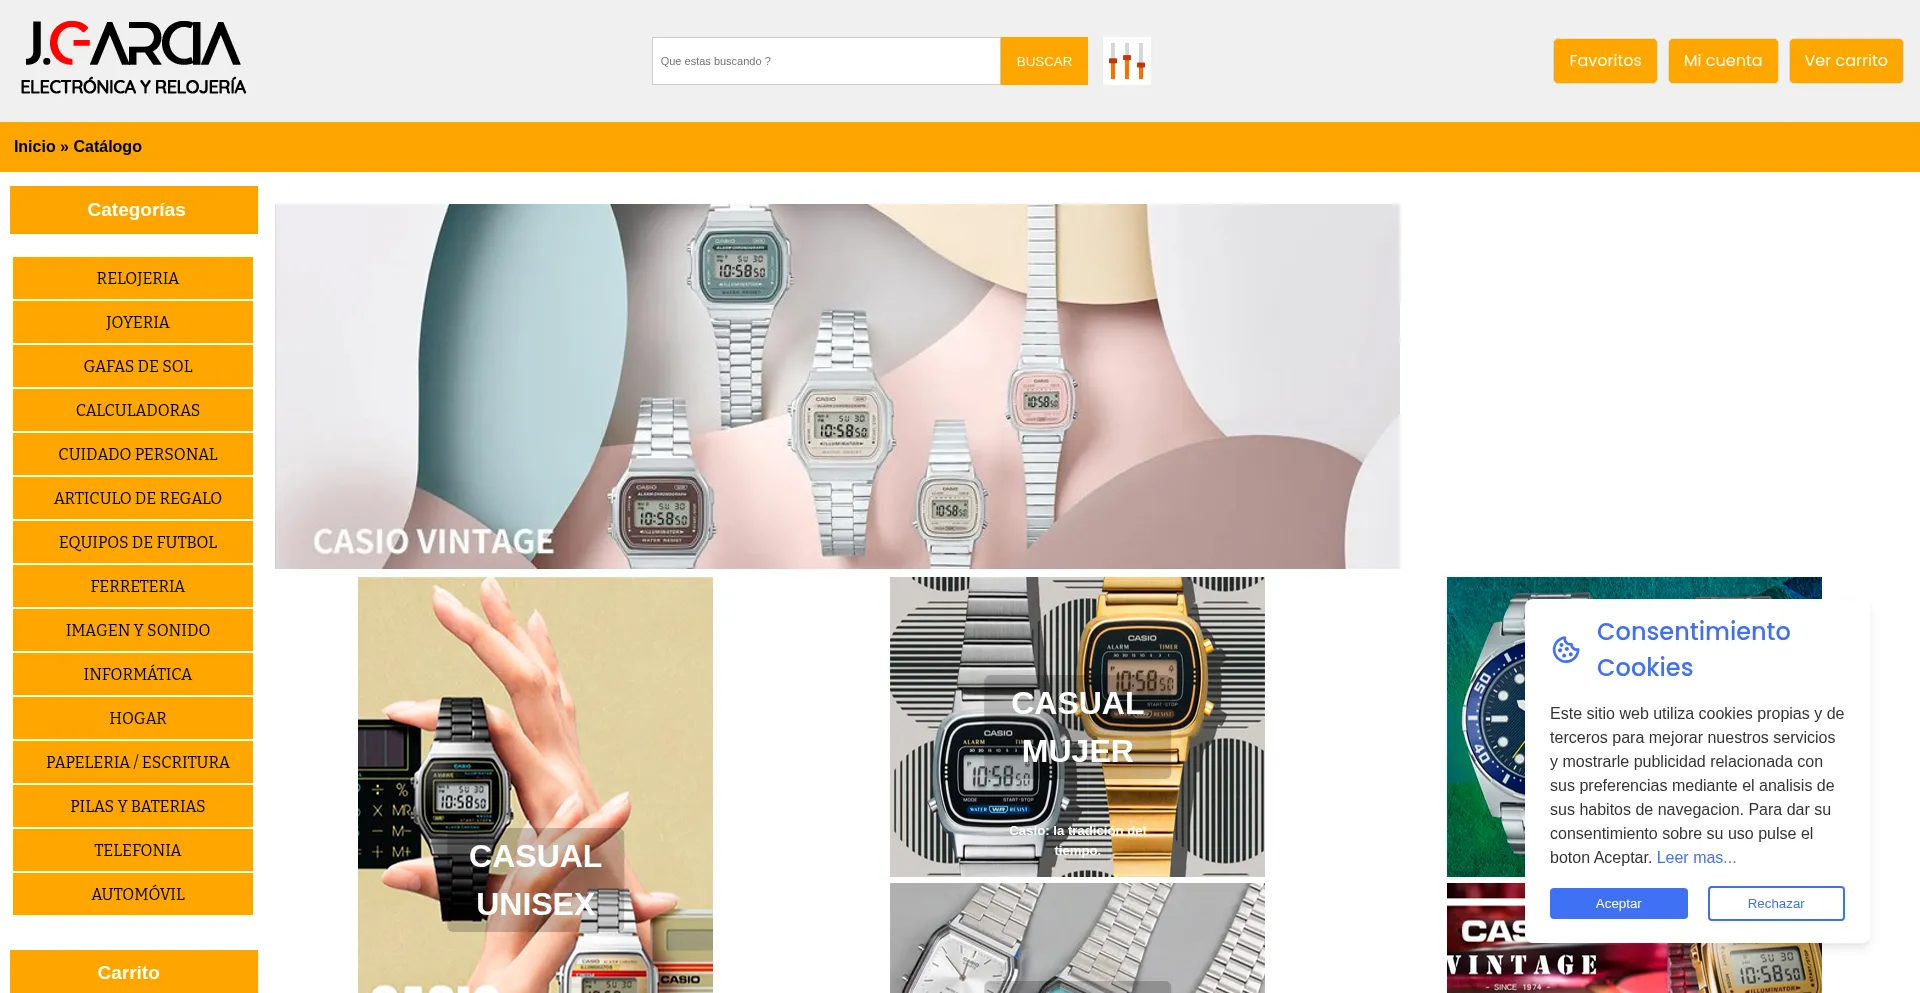Open the Casual Unisex category tile
This screenshot has height=993, width=1920.
pos(535,785)
